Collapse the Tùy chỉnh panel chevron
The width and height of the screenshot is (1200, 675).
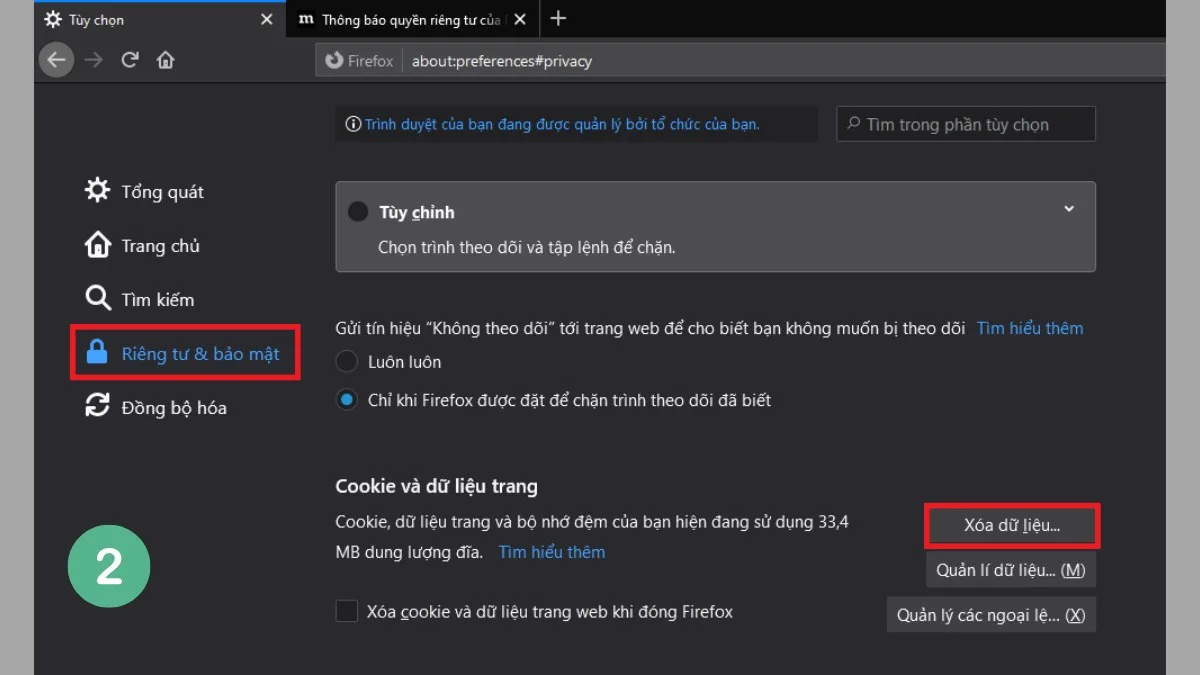coord(1069,209)
